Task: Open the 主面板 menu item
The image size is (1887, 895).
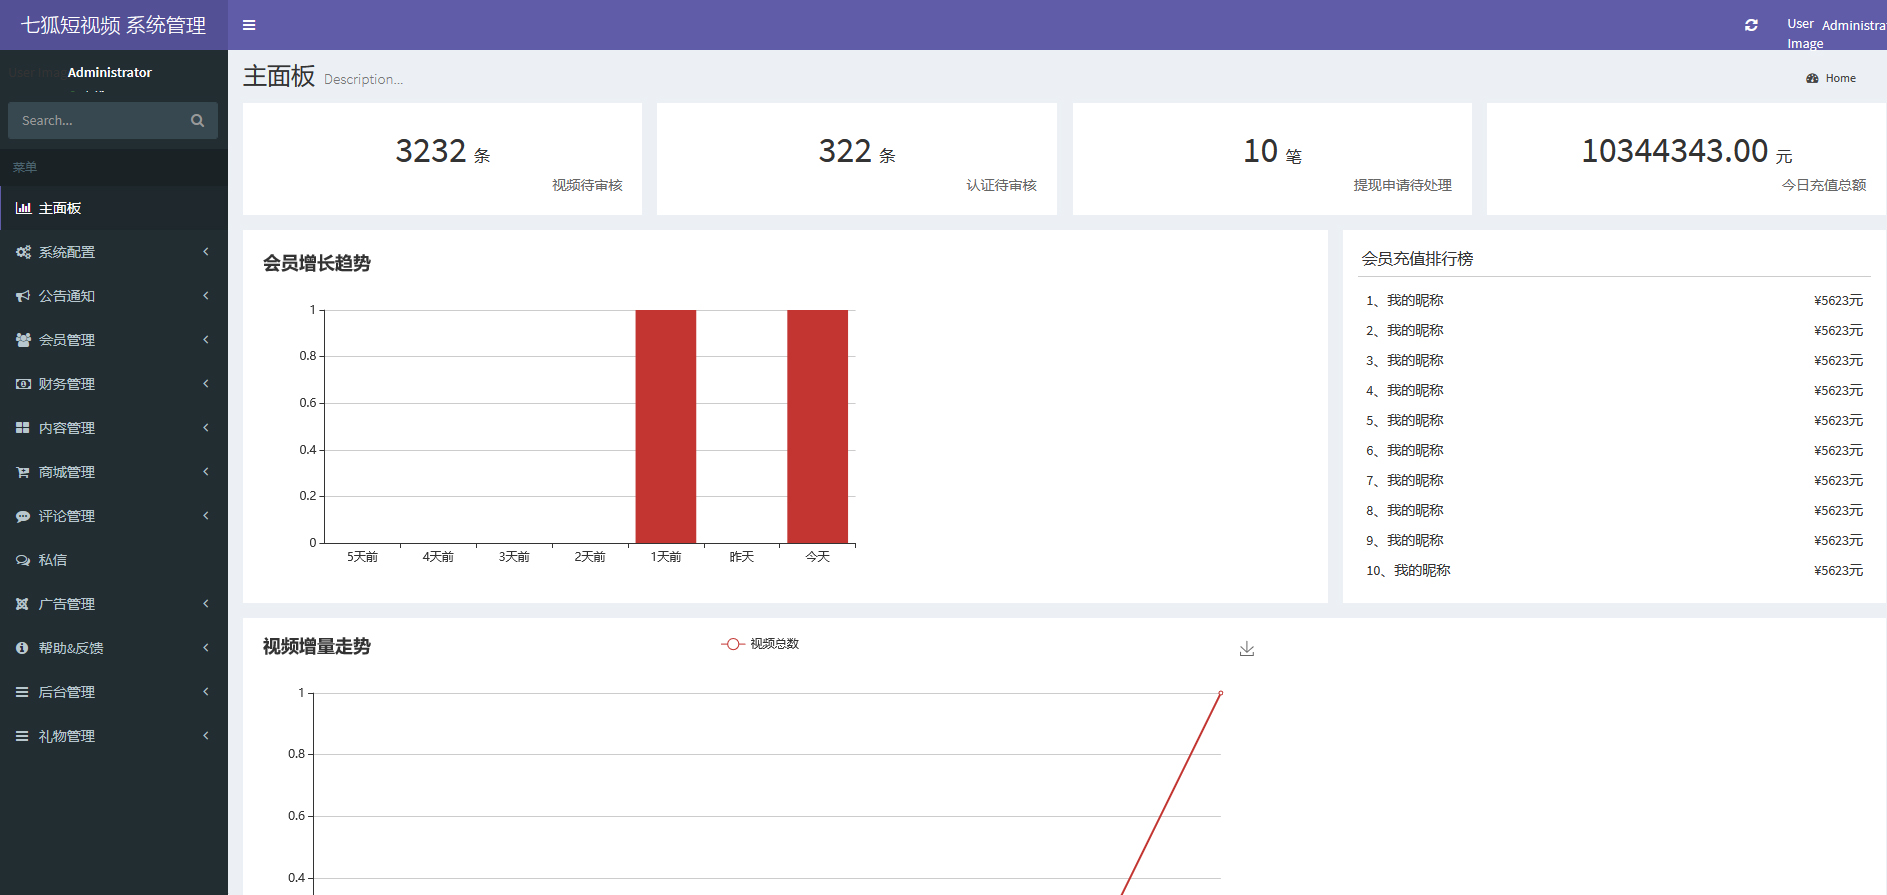Action: tap(60, 208)
